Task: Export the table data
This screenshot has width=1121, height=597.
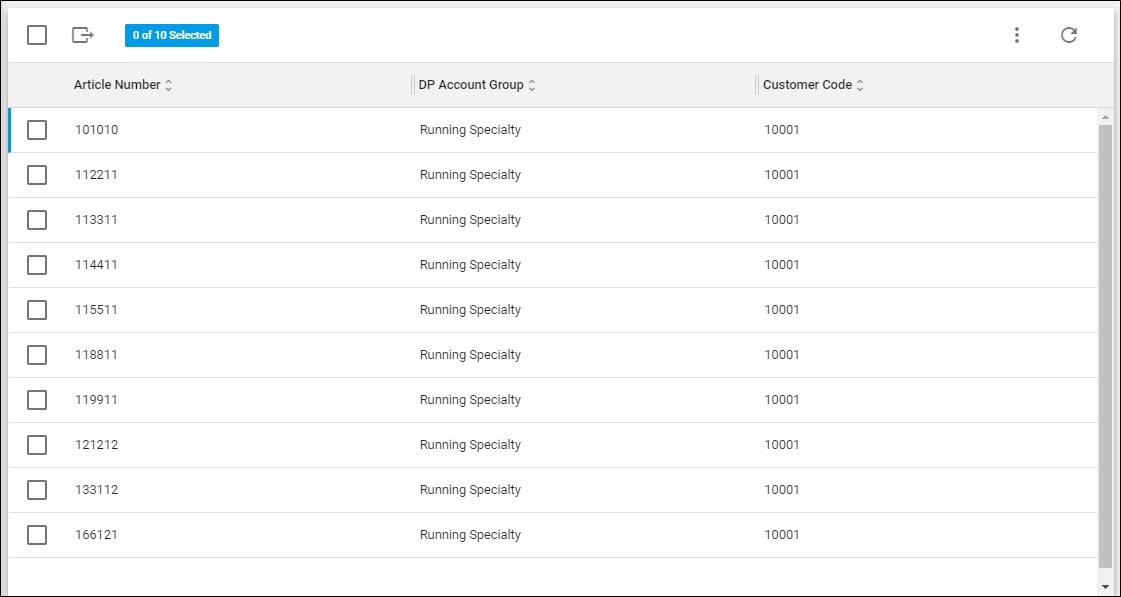Action: 83,35
